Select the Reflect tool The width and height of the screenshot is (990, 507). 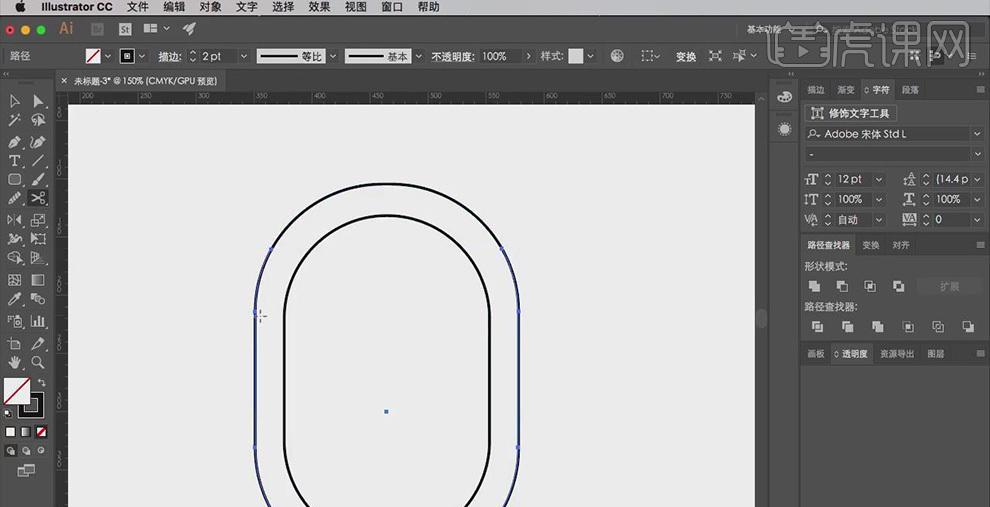[15, 220]
